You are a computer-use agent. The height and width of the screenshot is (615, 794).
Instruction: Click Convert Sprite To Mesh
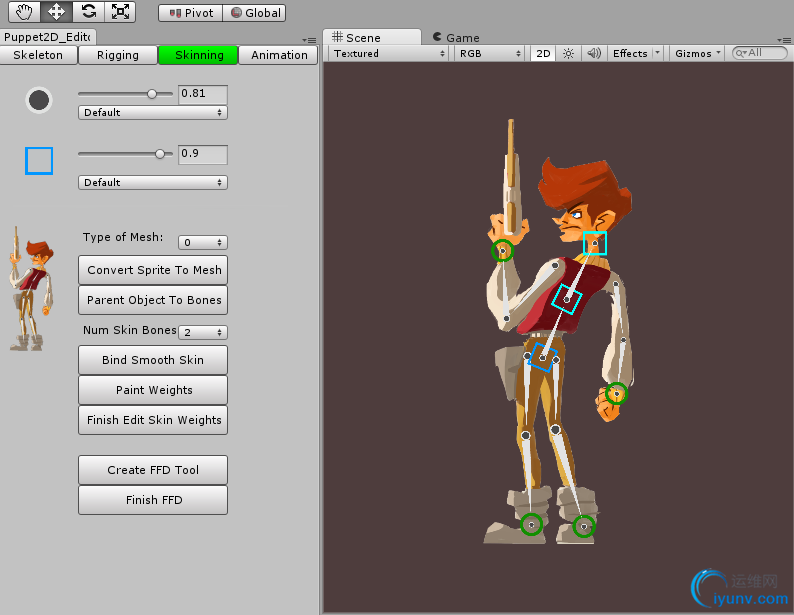153,270
